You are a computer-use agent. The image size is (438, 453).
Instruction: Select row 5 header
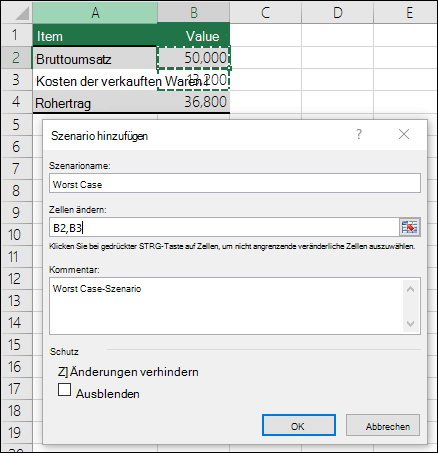16,124
